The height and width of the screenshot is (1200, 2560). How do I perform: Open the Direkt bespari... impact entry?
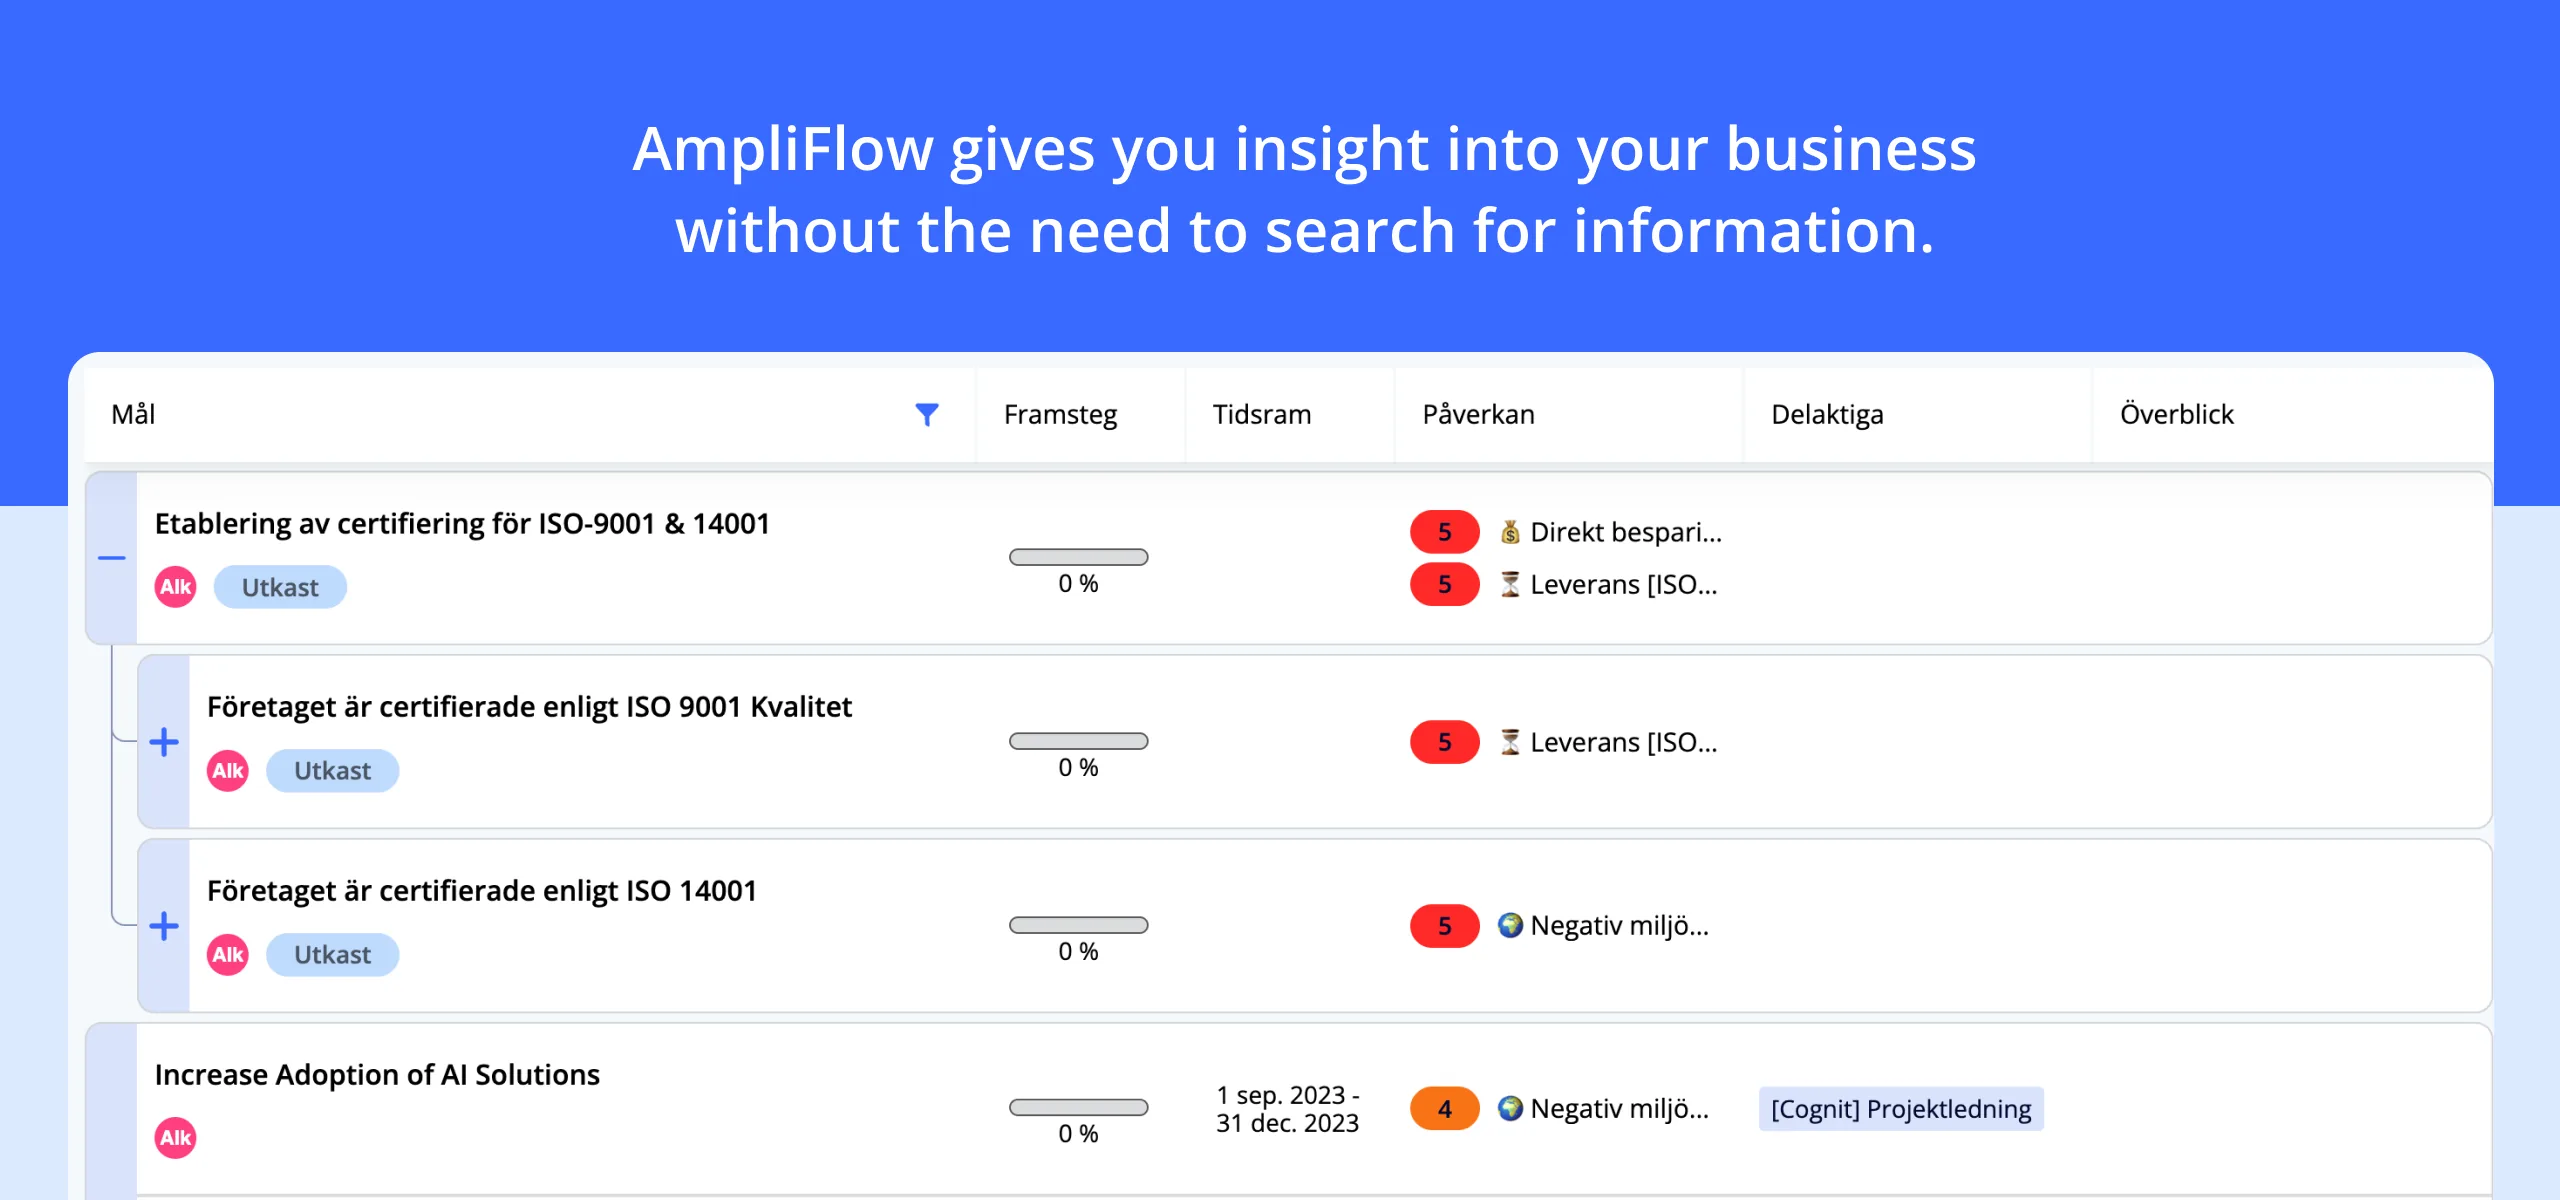(1626, 532)
